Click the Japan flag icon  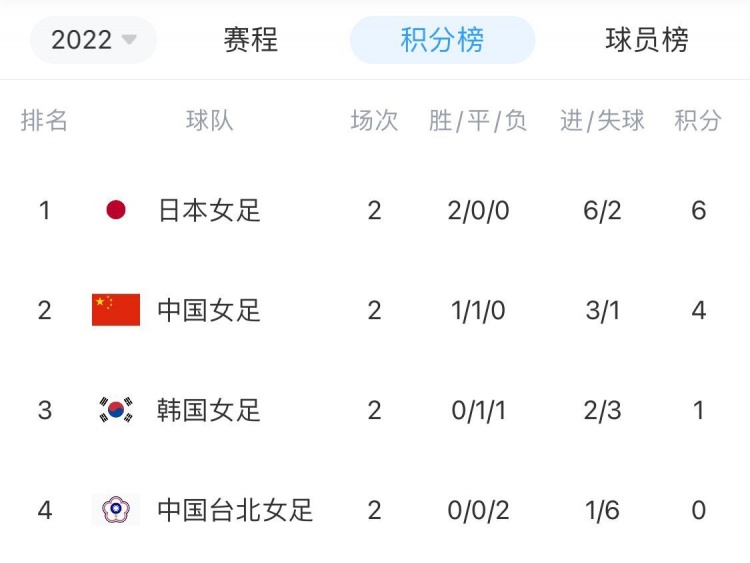pos(116,210)
